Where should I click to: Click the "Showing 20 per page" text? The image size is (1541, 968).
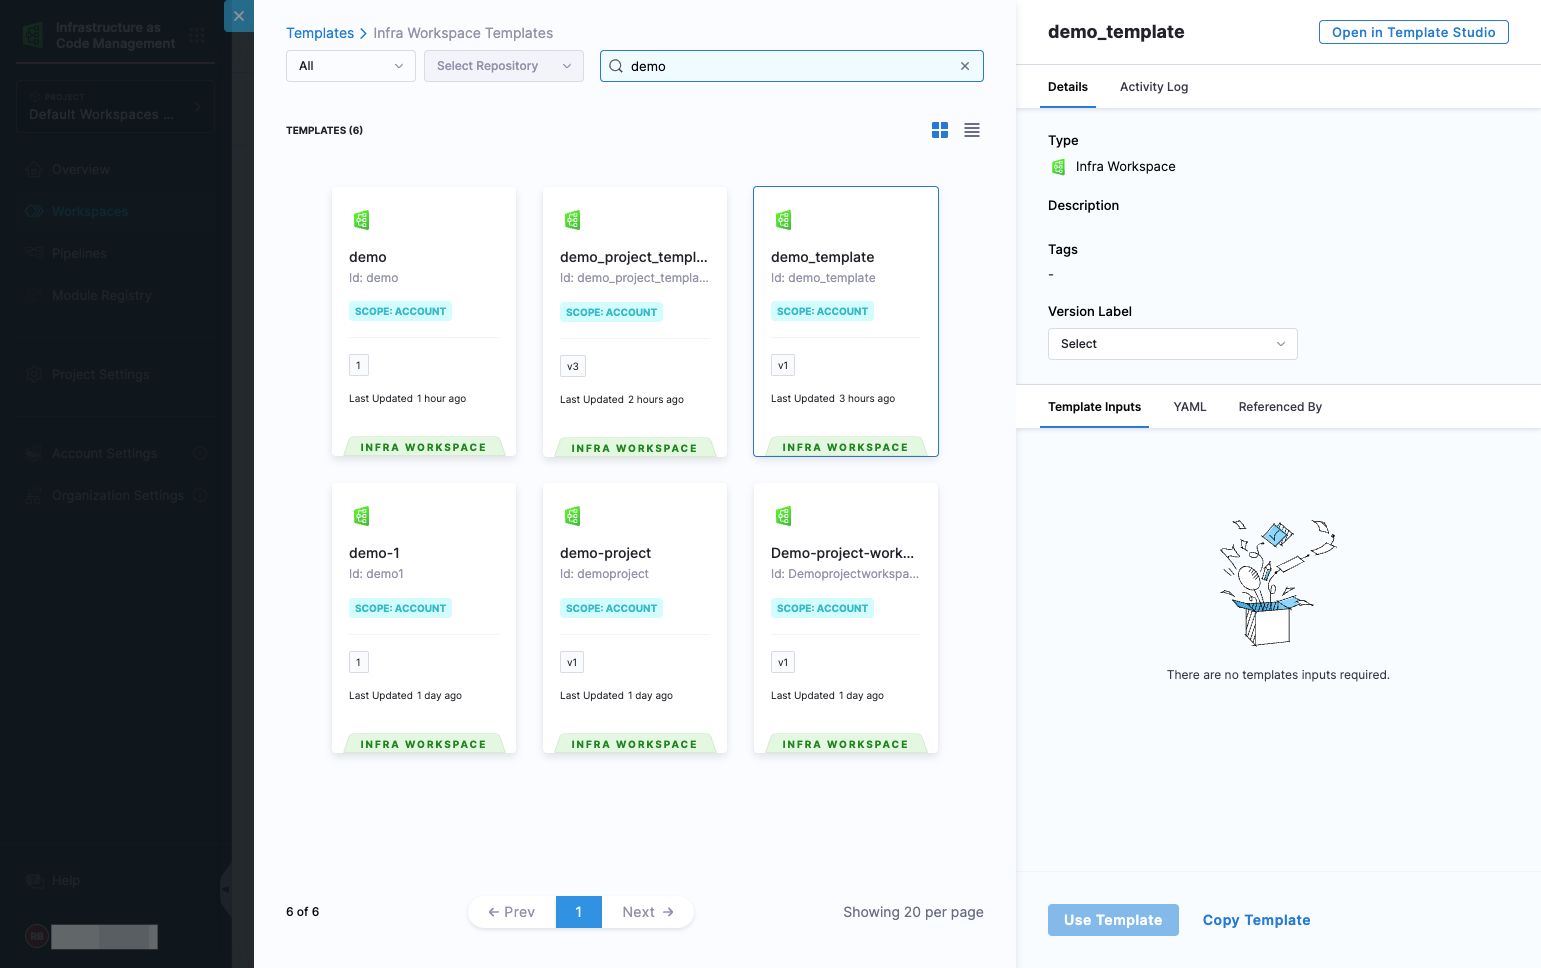click(x=913, y=912)
